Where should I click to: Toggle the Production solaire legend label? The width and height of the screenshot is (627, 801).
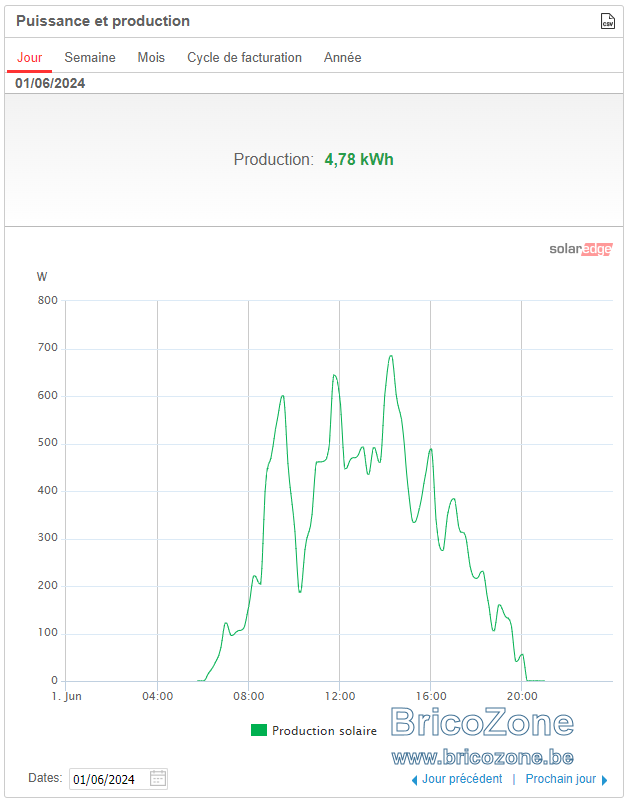pyautogui.click(x=324, y=731)
